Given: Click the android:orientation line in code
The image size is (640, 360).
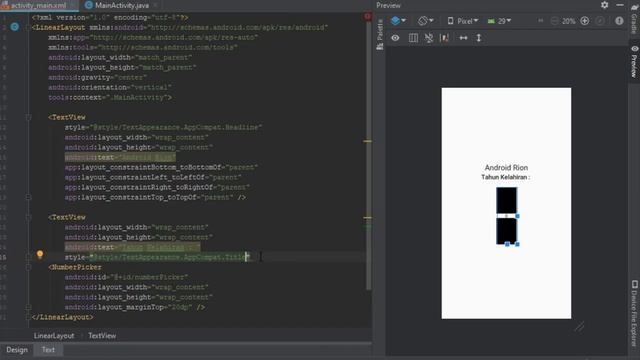Looking at the screenshot, I should [x=110, y=87].
